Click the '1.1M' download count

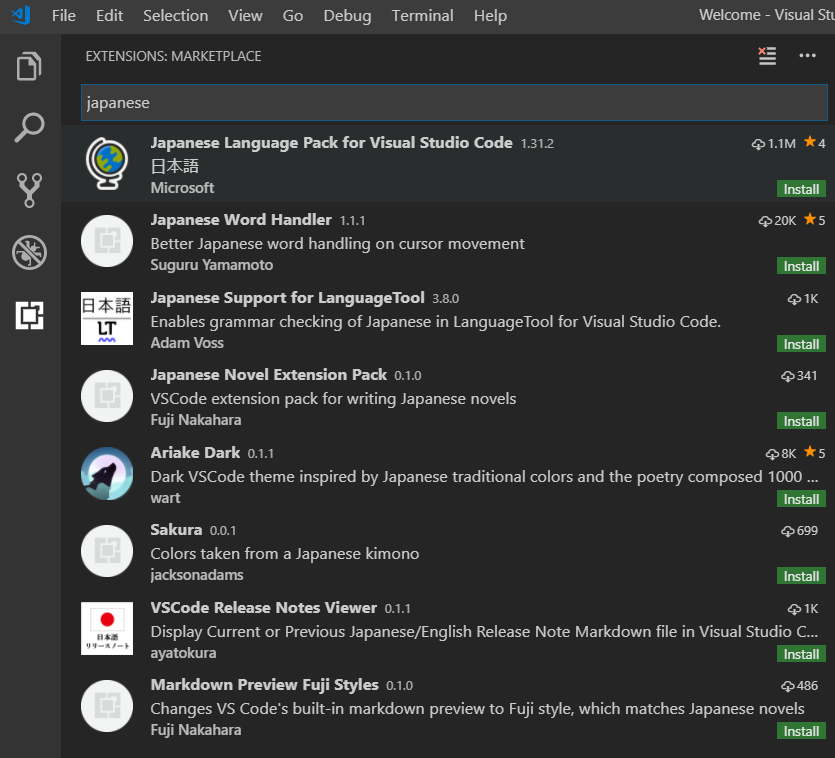pyautogui.click(x=774, y=143)
